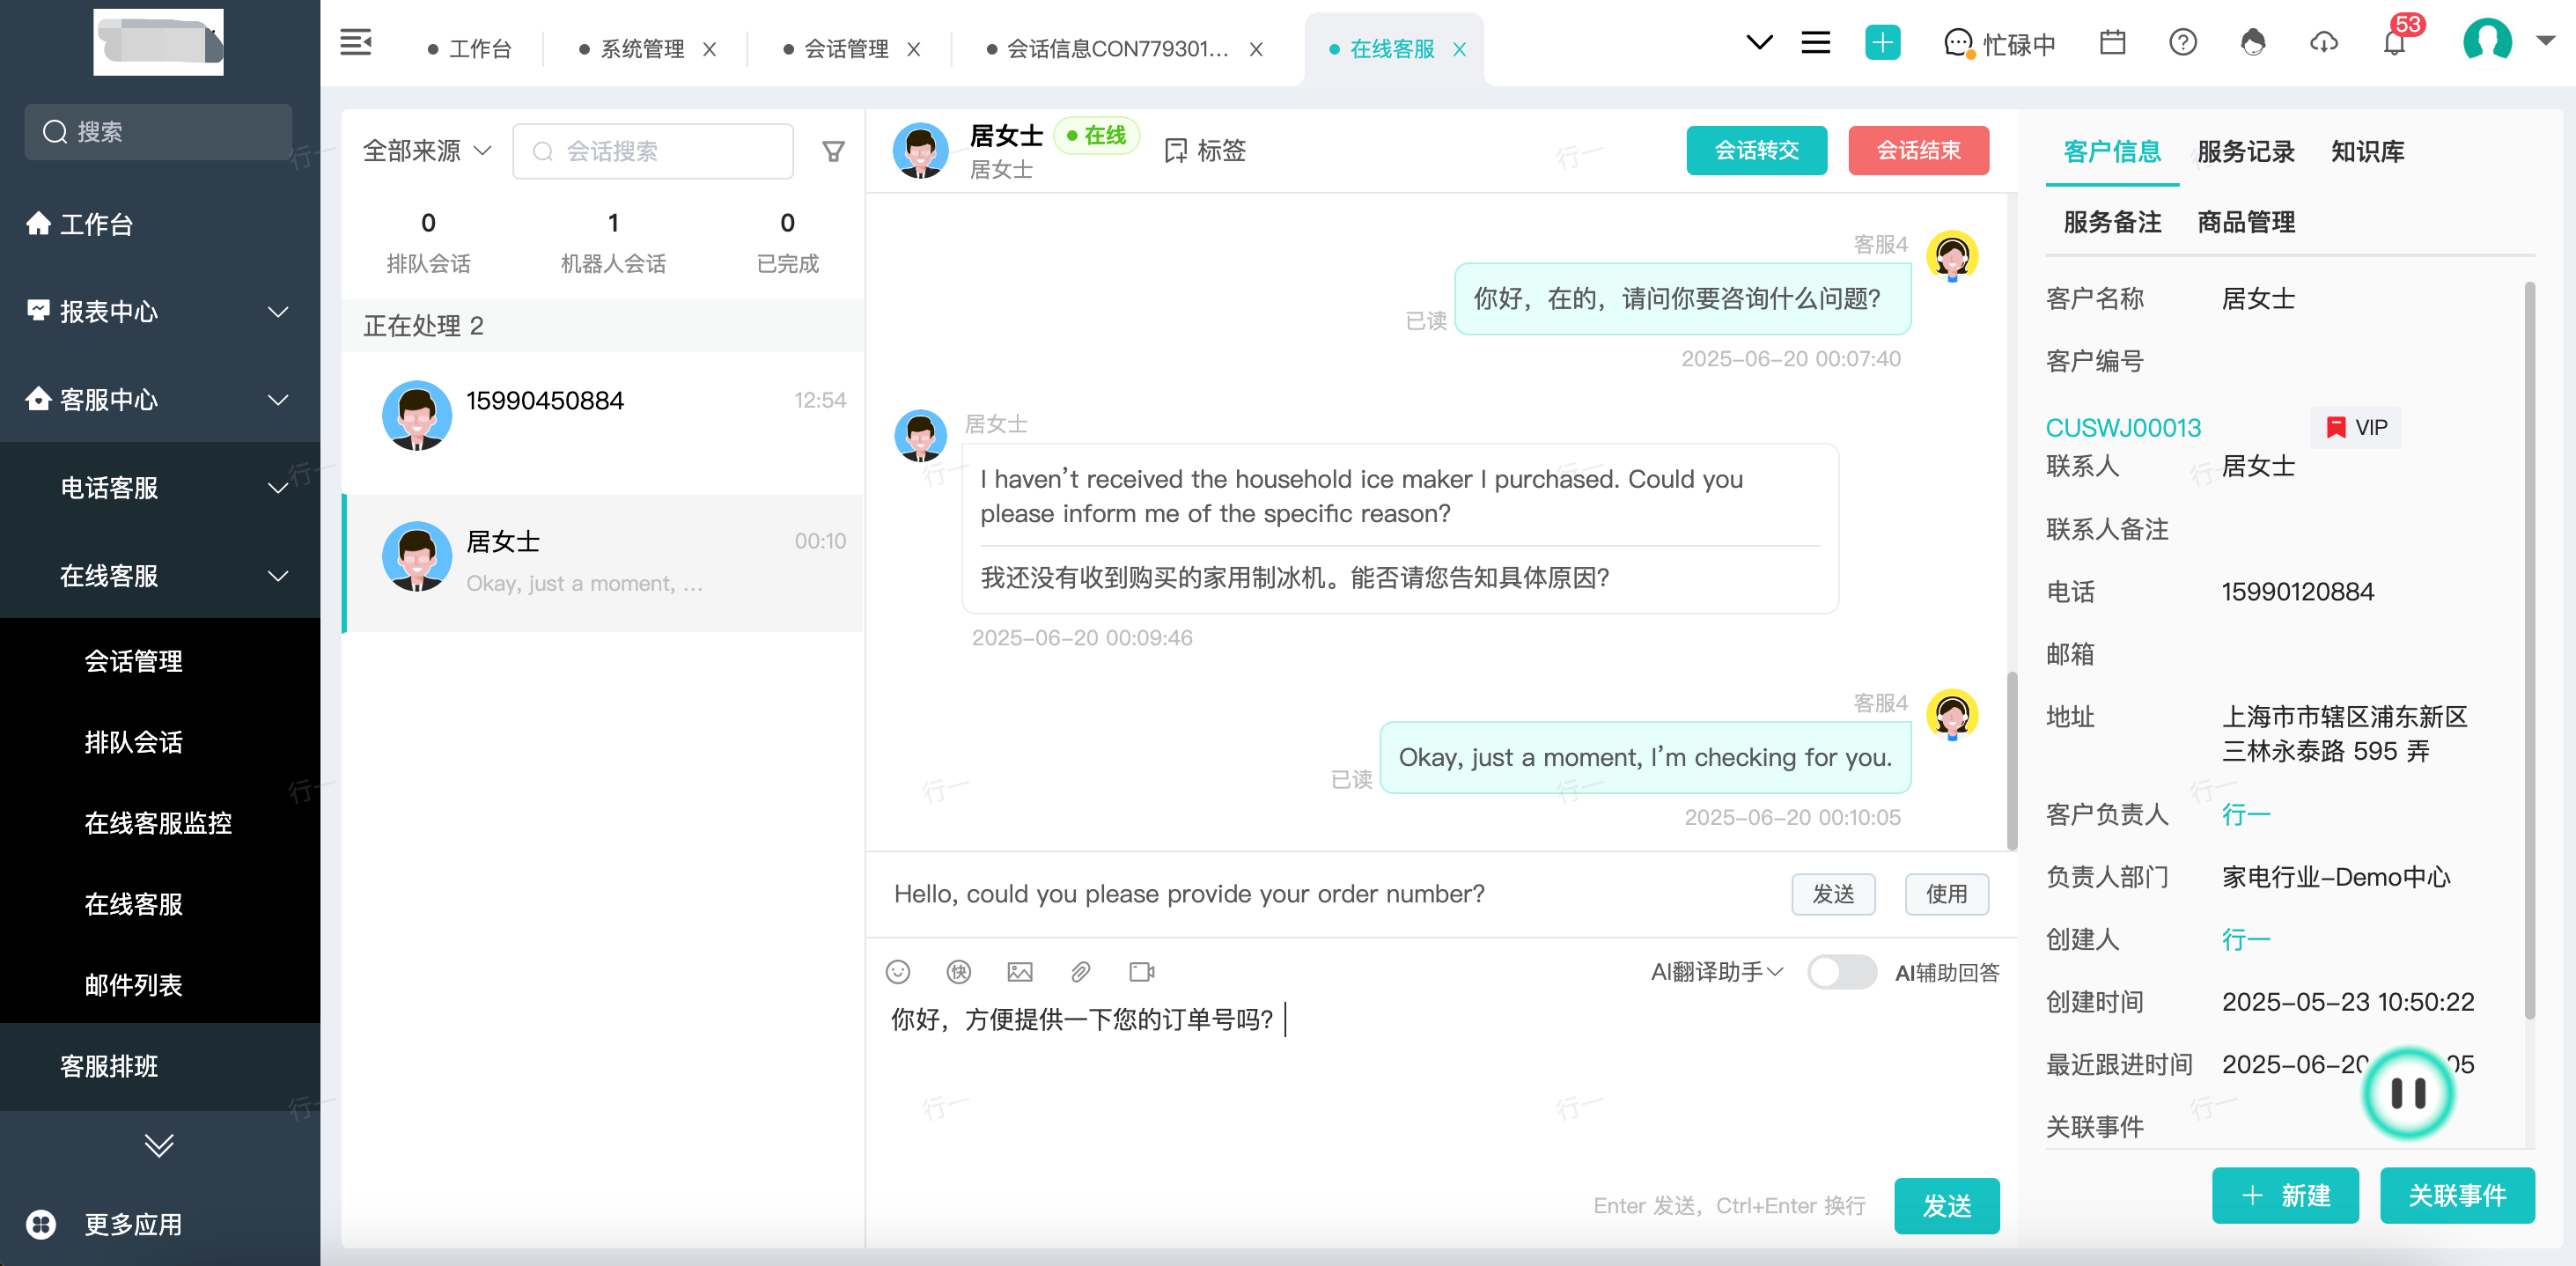Collapse the sidebar with the hamburger menu icon
The height and width of the screenshot is (1266, 2576).
[x=355, y=42]
